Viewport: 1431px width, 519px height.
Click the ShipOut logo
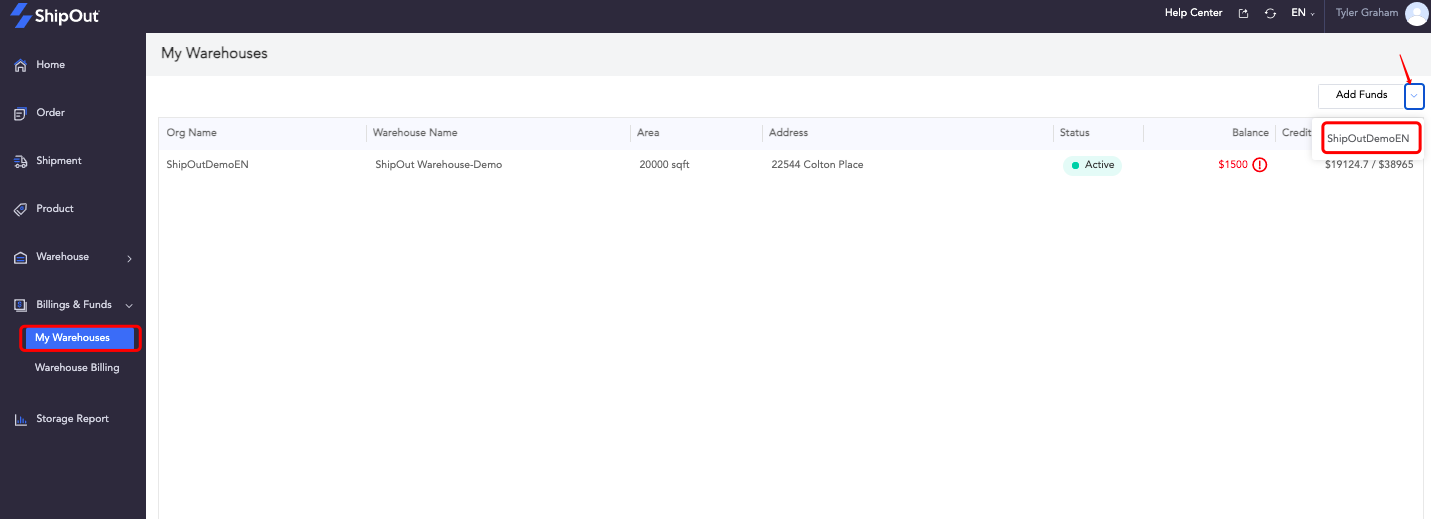[x=54, y=15]
